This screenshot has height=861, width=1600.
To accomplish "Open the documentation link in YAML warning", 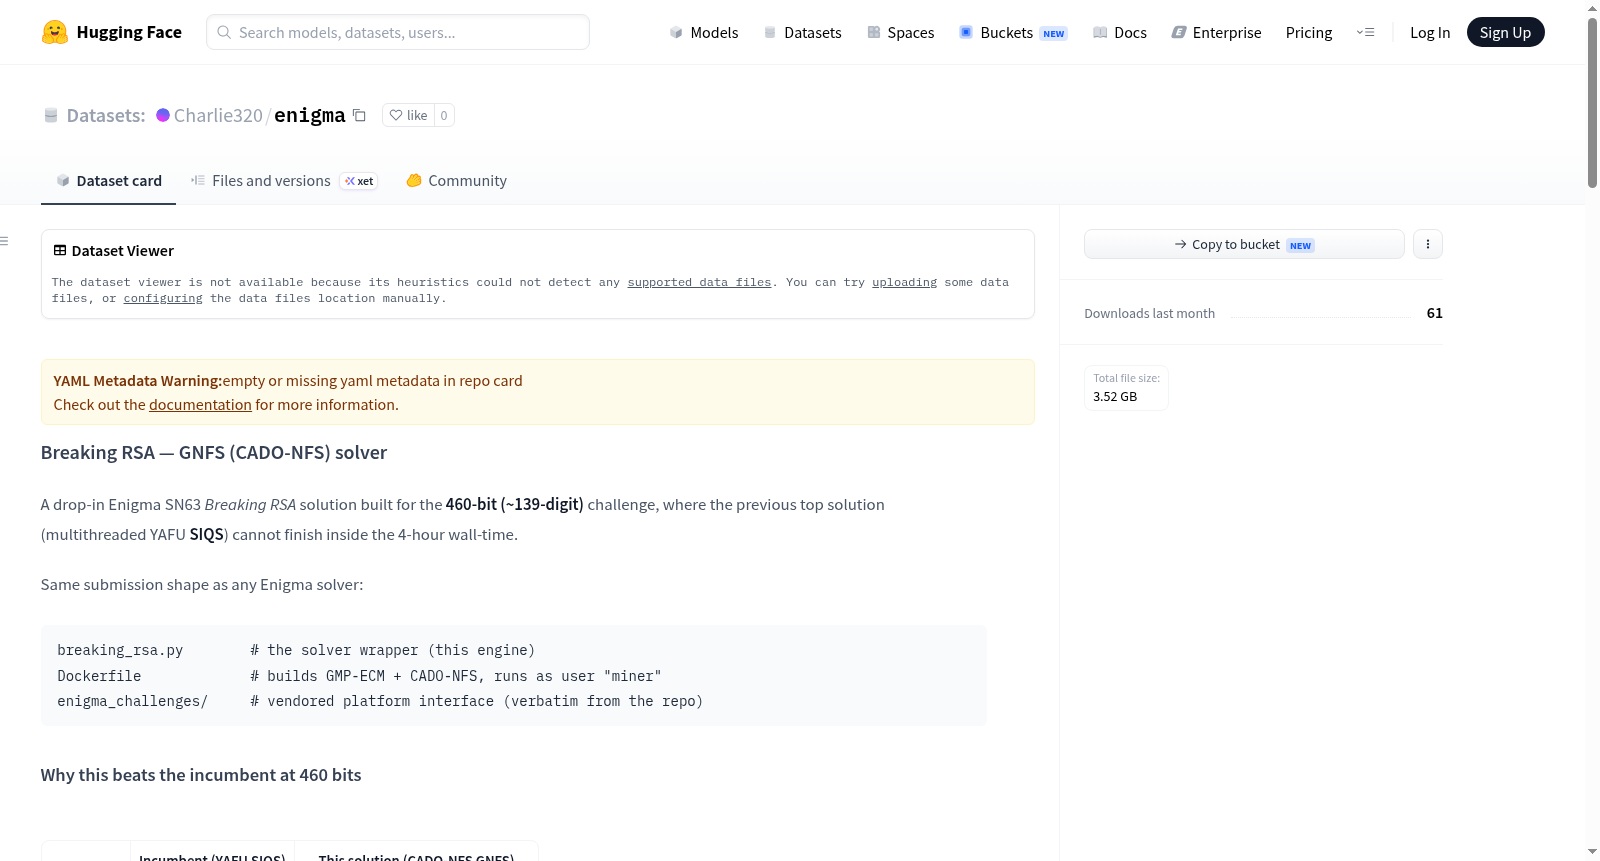I will (x=200, y=404).
